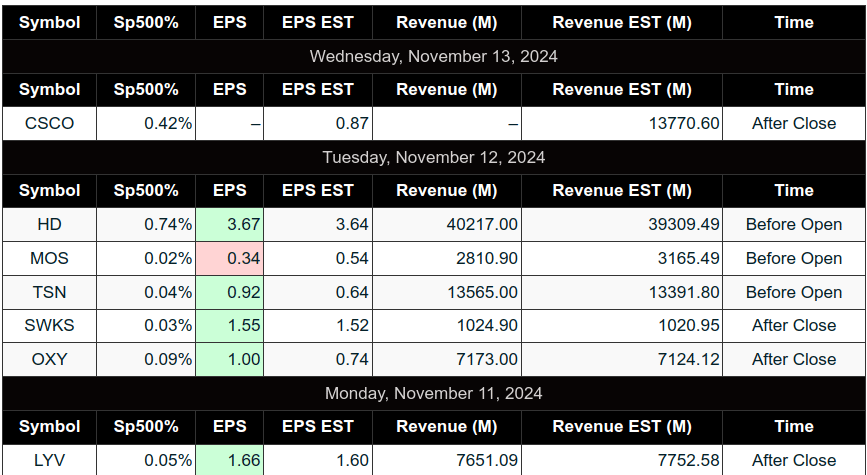Click TSN revenue value 13565.00
Viewport: 867px width, 475px height.
click(x=482, y=292)
